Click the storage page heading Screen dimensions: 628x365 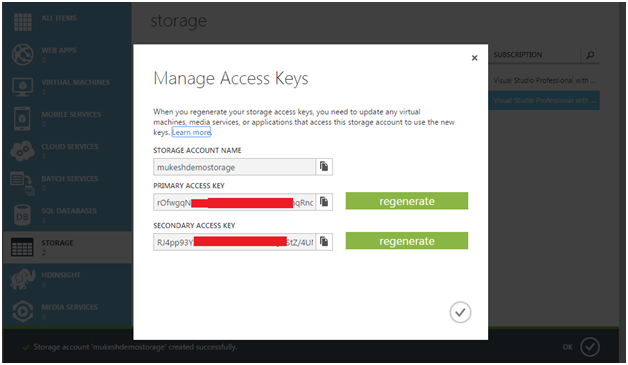coord(179,22)
